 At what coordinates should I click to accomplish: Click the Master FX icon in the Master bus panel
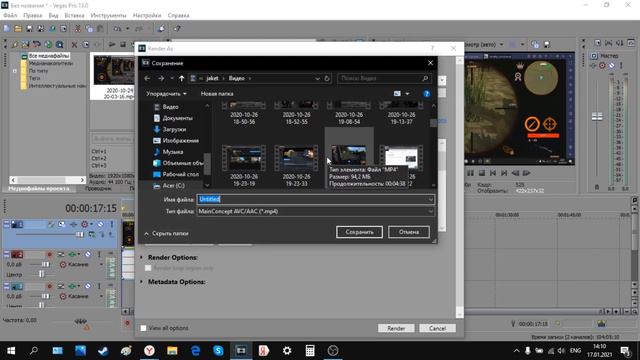click(594, 65)
